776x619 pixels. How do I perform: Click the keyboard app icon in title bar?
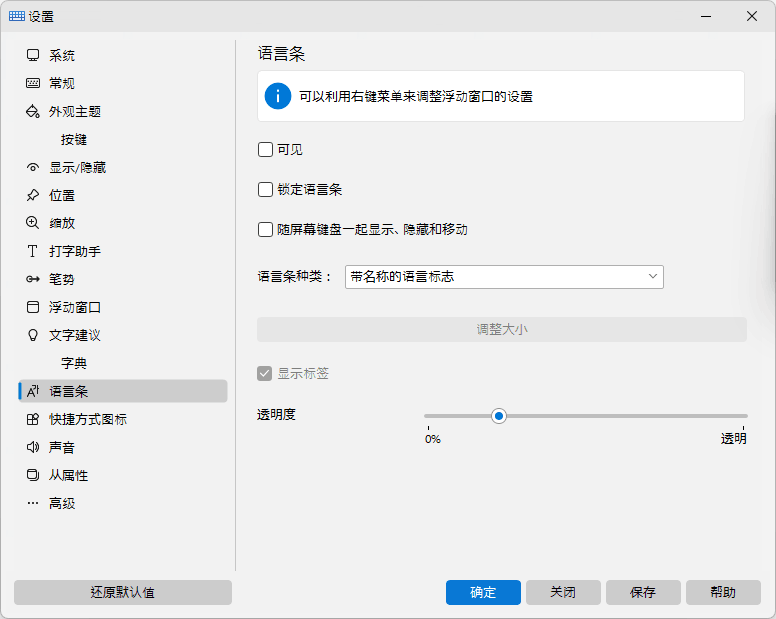click(17, 16)
